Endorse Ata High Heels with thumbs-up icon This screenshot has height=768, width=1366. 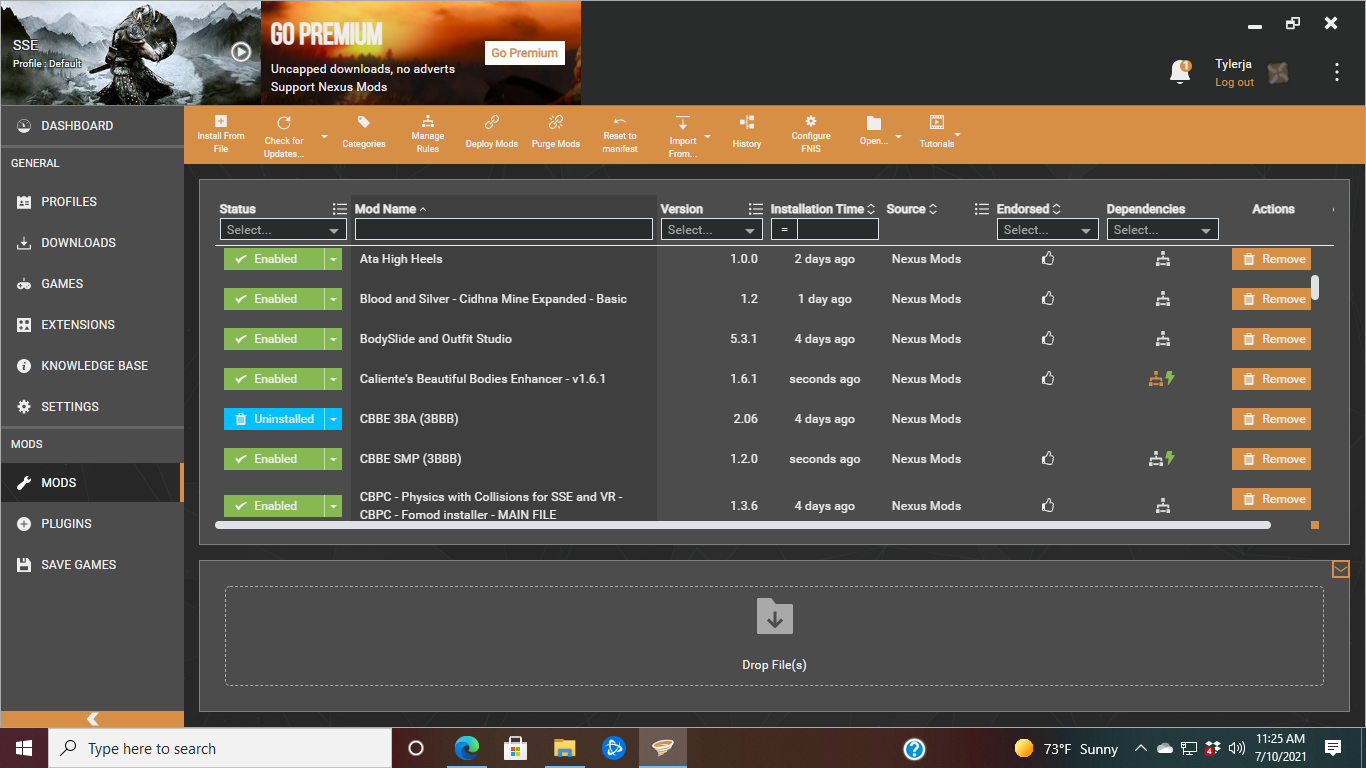(1048, 259)
